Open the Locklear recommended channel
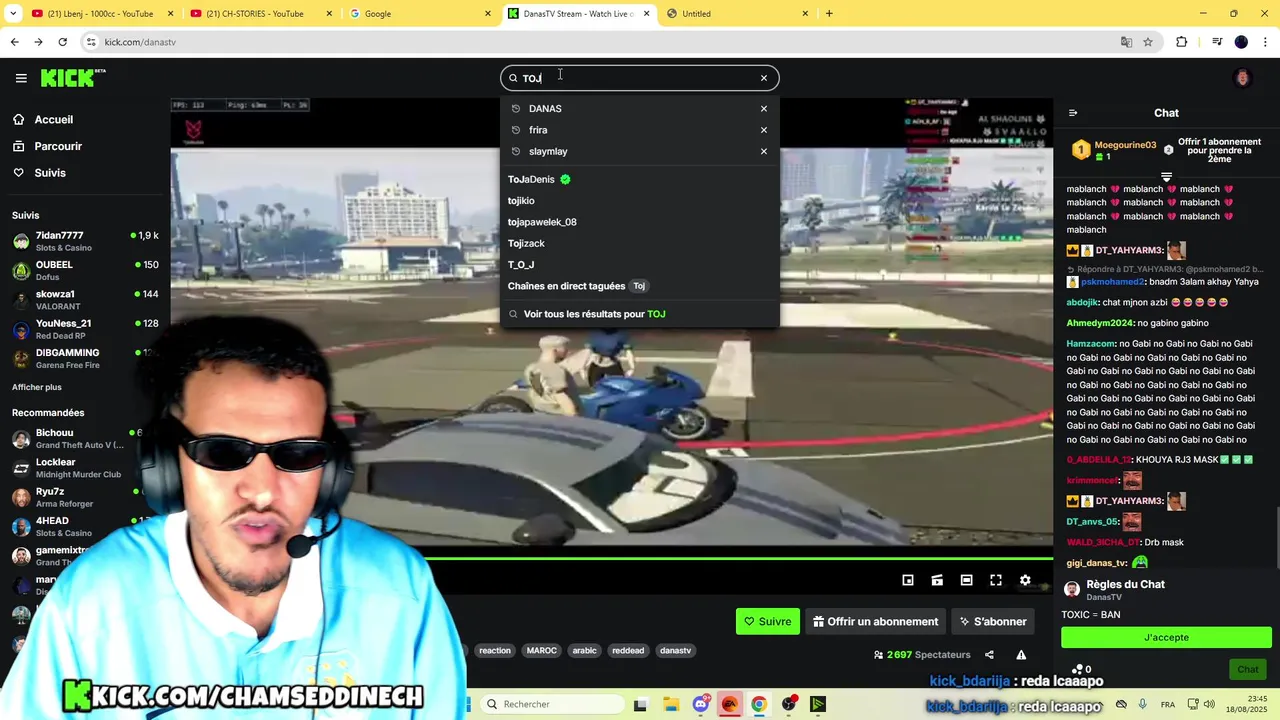This screenshot has width=1280, height=720. coord(78,468)
